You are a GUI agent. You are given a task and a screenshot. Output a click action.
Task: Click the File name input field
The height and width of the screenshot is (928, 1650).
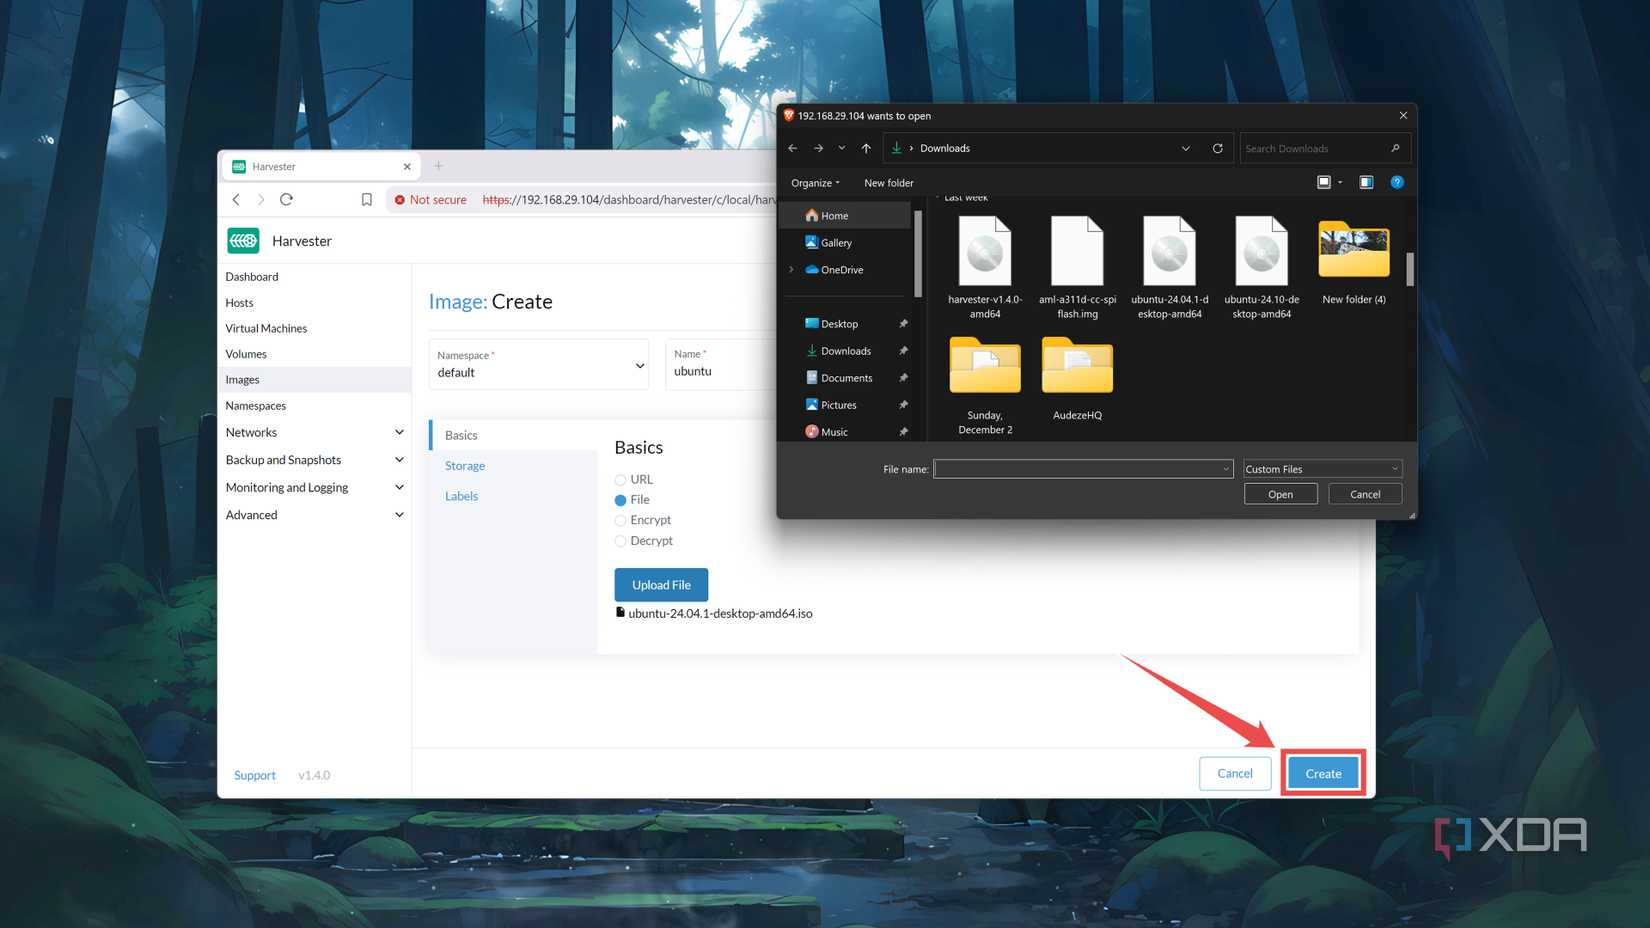[1082, 469]
